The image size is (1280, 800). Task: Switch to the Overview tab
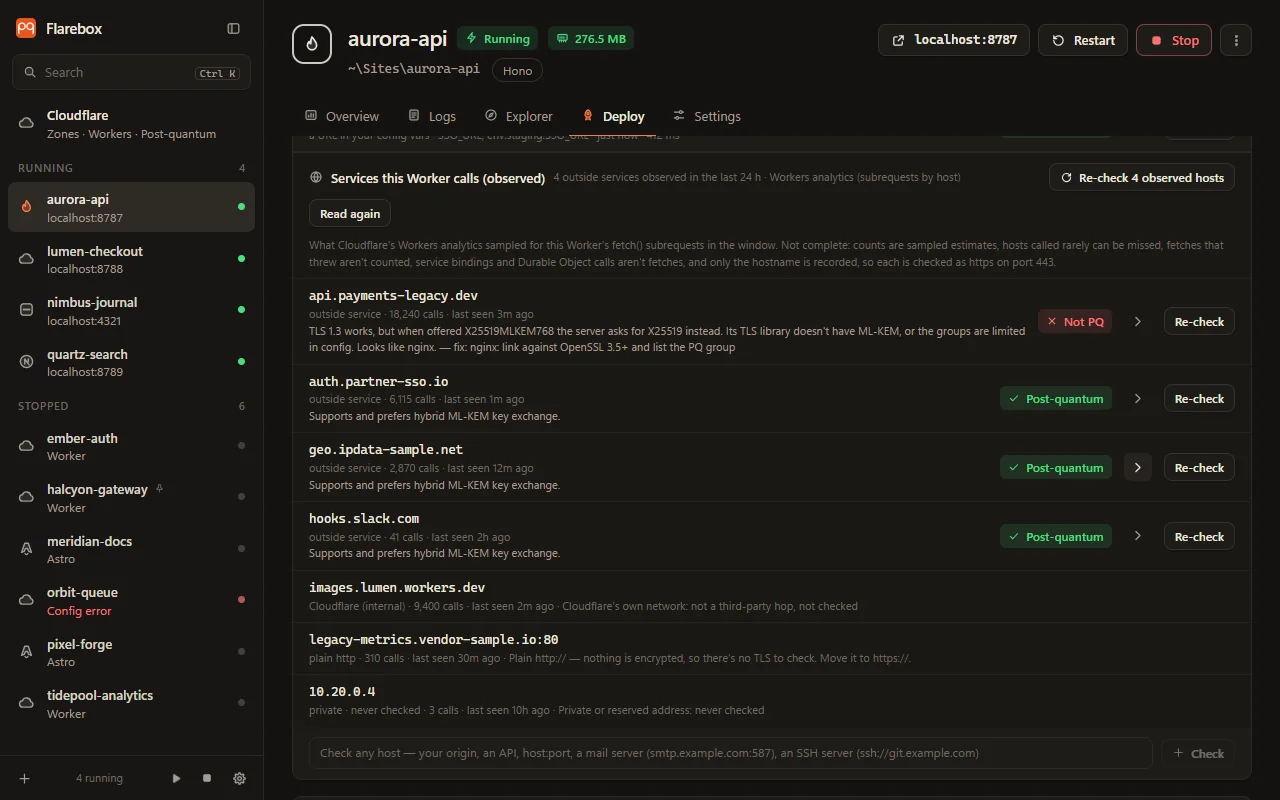click(342, 116)
